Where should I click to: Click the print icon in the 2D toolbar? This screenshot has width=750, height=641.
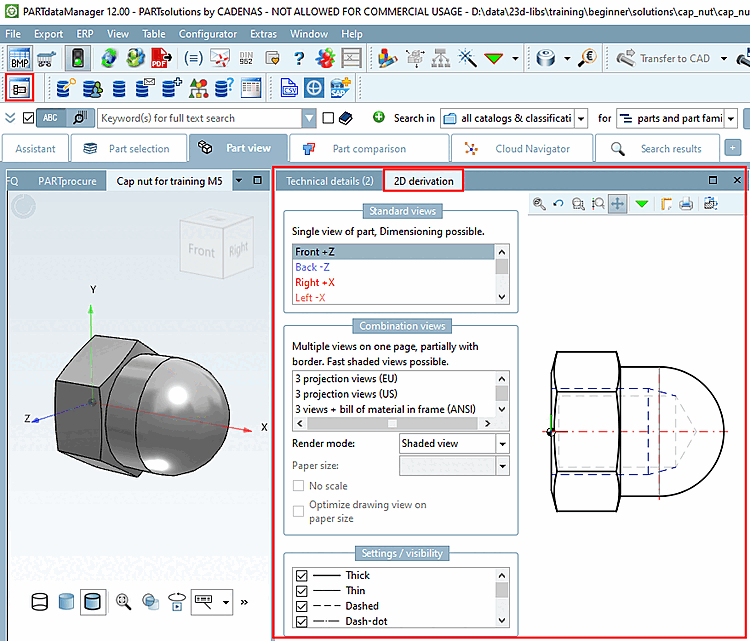click(686, 204)
